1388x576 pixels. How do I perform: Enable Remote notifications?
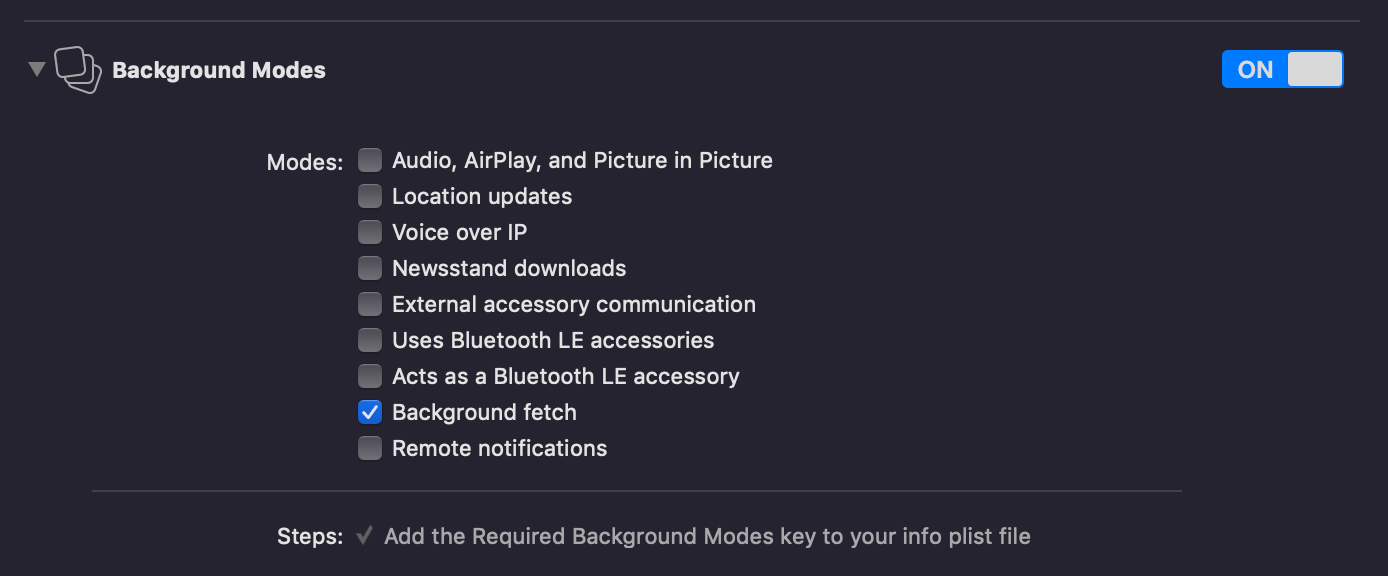369,447
